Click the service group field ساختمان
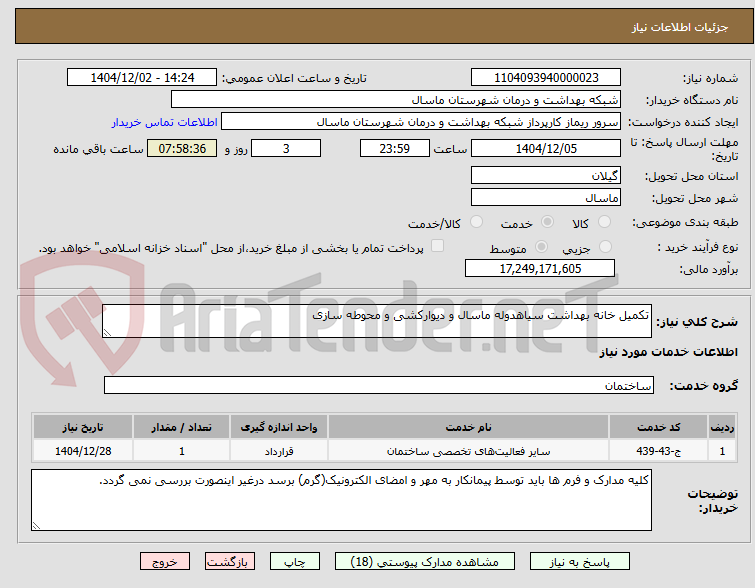This screenshot has width=755, height=588. [379, 385]
